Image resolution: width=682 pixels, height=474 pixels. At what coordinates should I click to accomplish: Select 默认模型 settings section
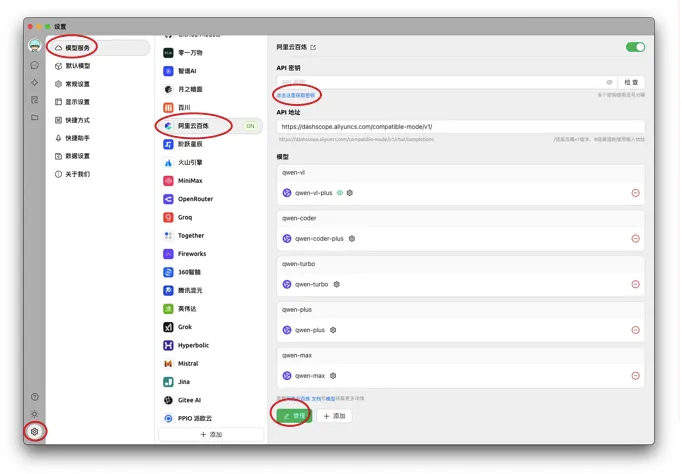pos(99,66)
